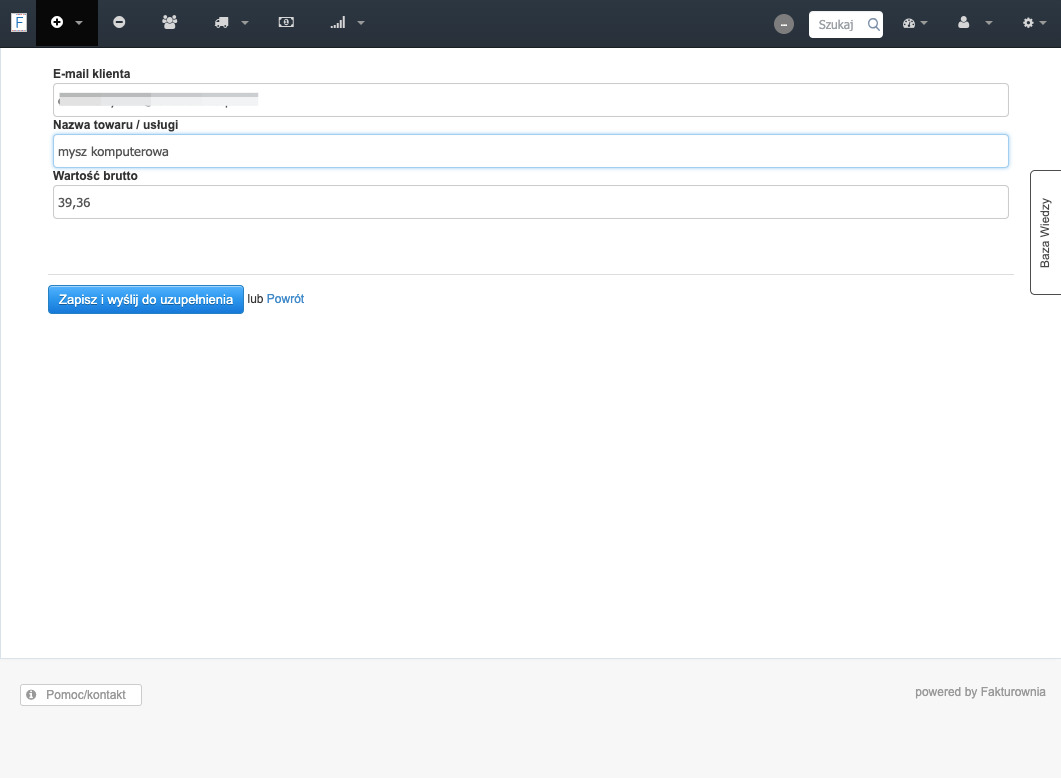Click Zapisz i wyślij do uzupełnienia button
Image resolution: width=1061 pixels, height=778 pixels.
[x=145, y=300]
